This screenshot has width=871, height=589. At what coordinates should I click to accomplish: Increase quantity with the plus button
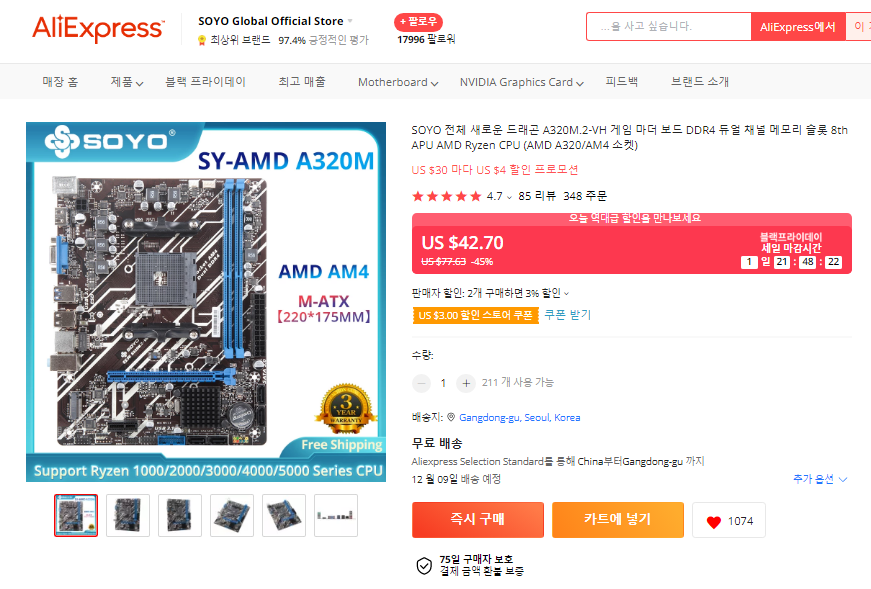point(466,383)
